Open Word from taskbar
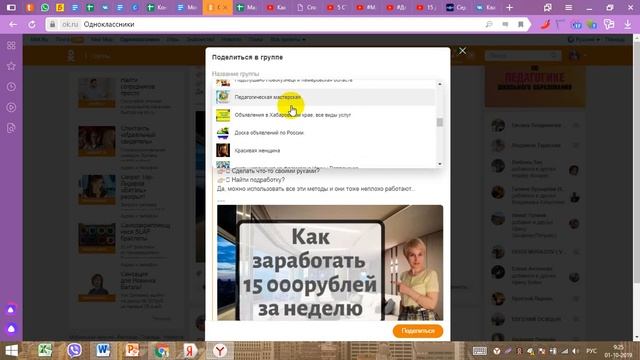The image size is (640, 360). [103, 351]
